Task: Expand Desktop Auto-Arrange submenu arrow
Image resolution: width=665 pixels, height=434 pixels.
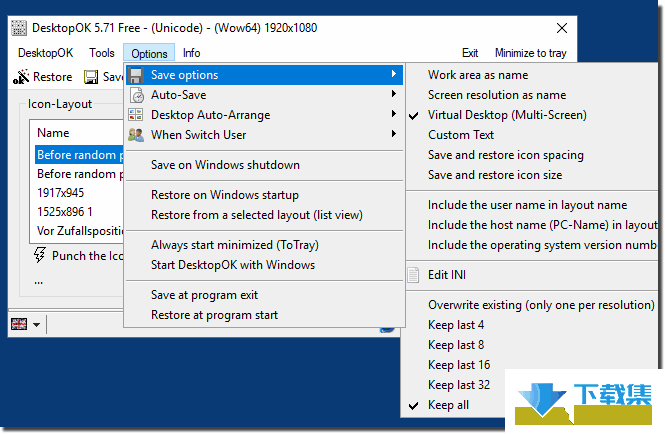Action: tap(394, 114)
